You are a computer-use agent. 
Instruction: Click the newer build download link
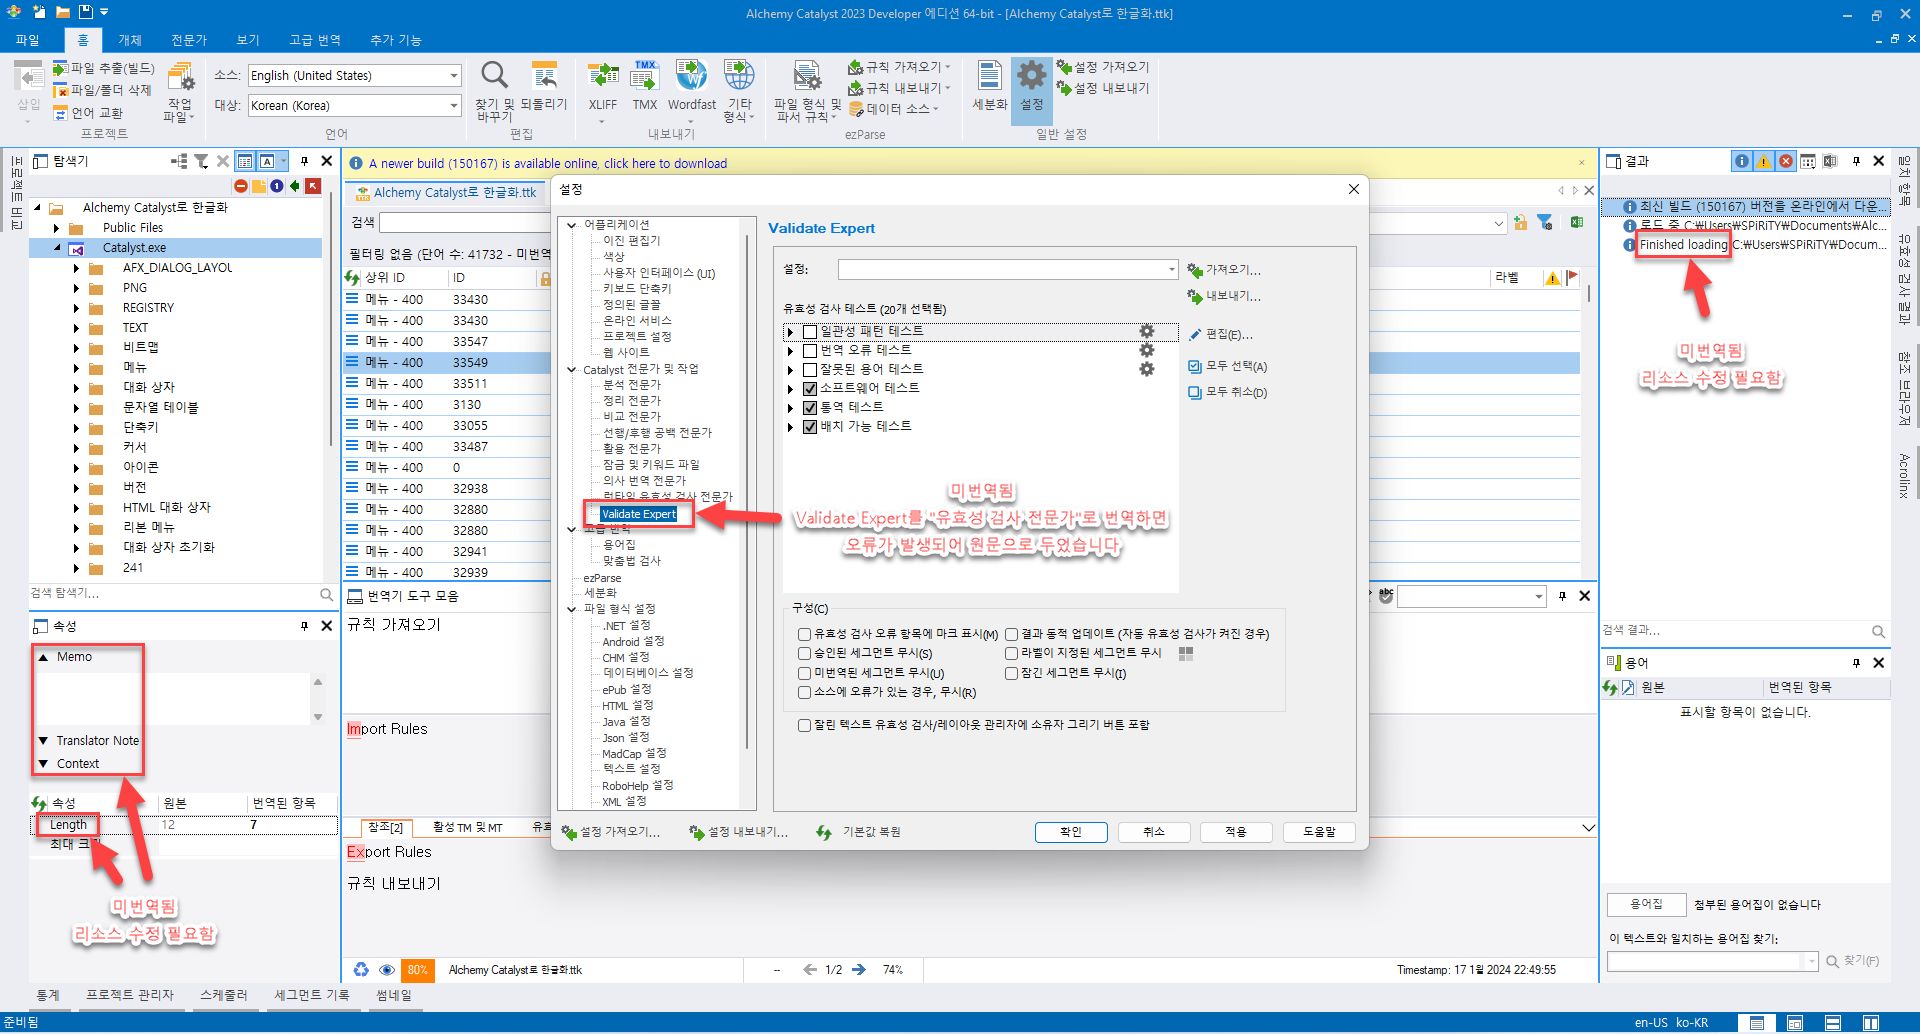point(548,164)
